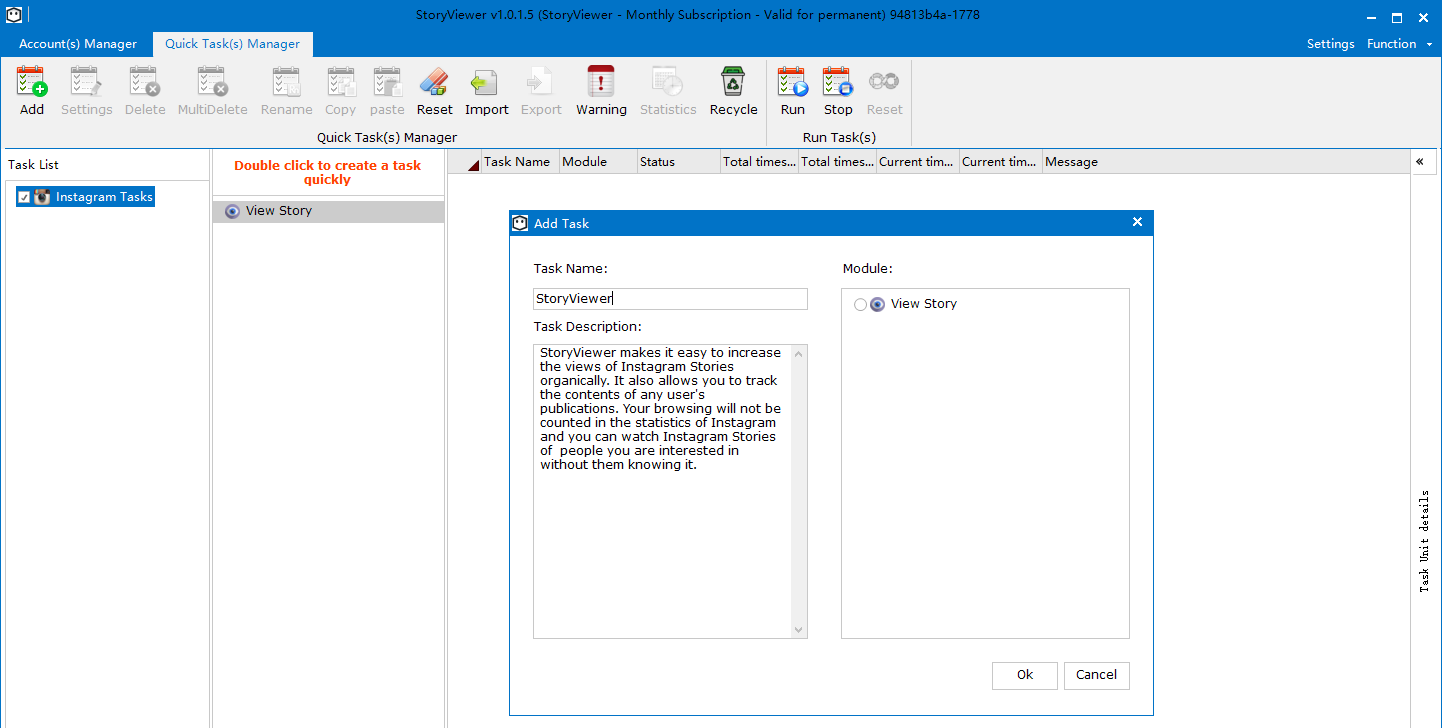
Task: Click the Cancel button in Add Task
Action: pos(1097,675)
